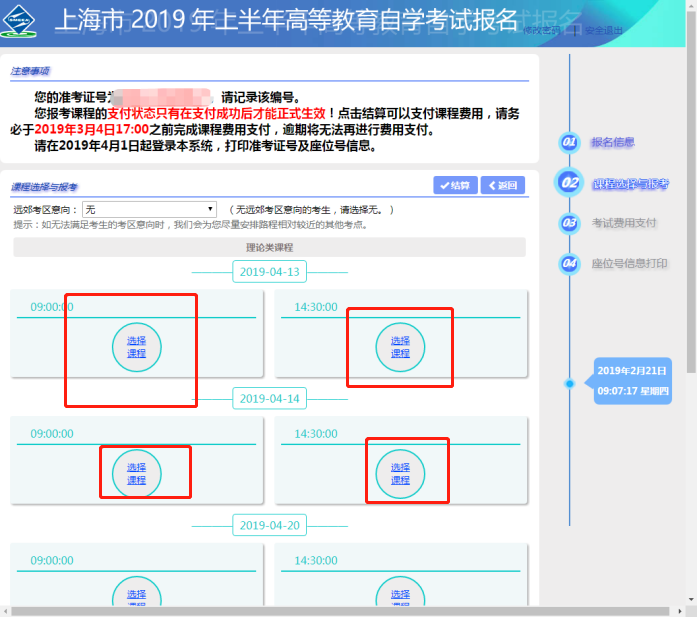Click 修改密码 in the header
This screenshot has width=697, height=617.
(x=541, y=31)
